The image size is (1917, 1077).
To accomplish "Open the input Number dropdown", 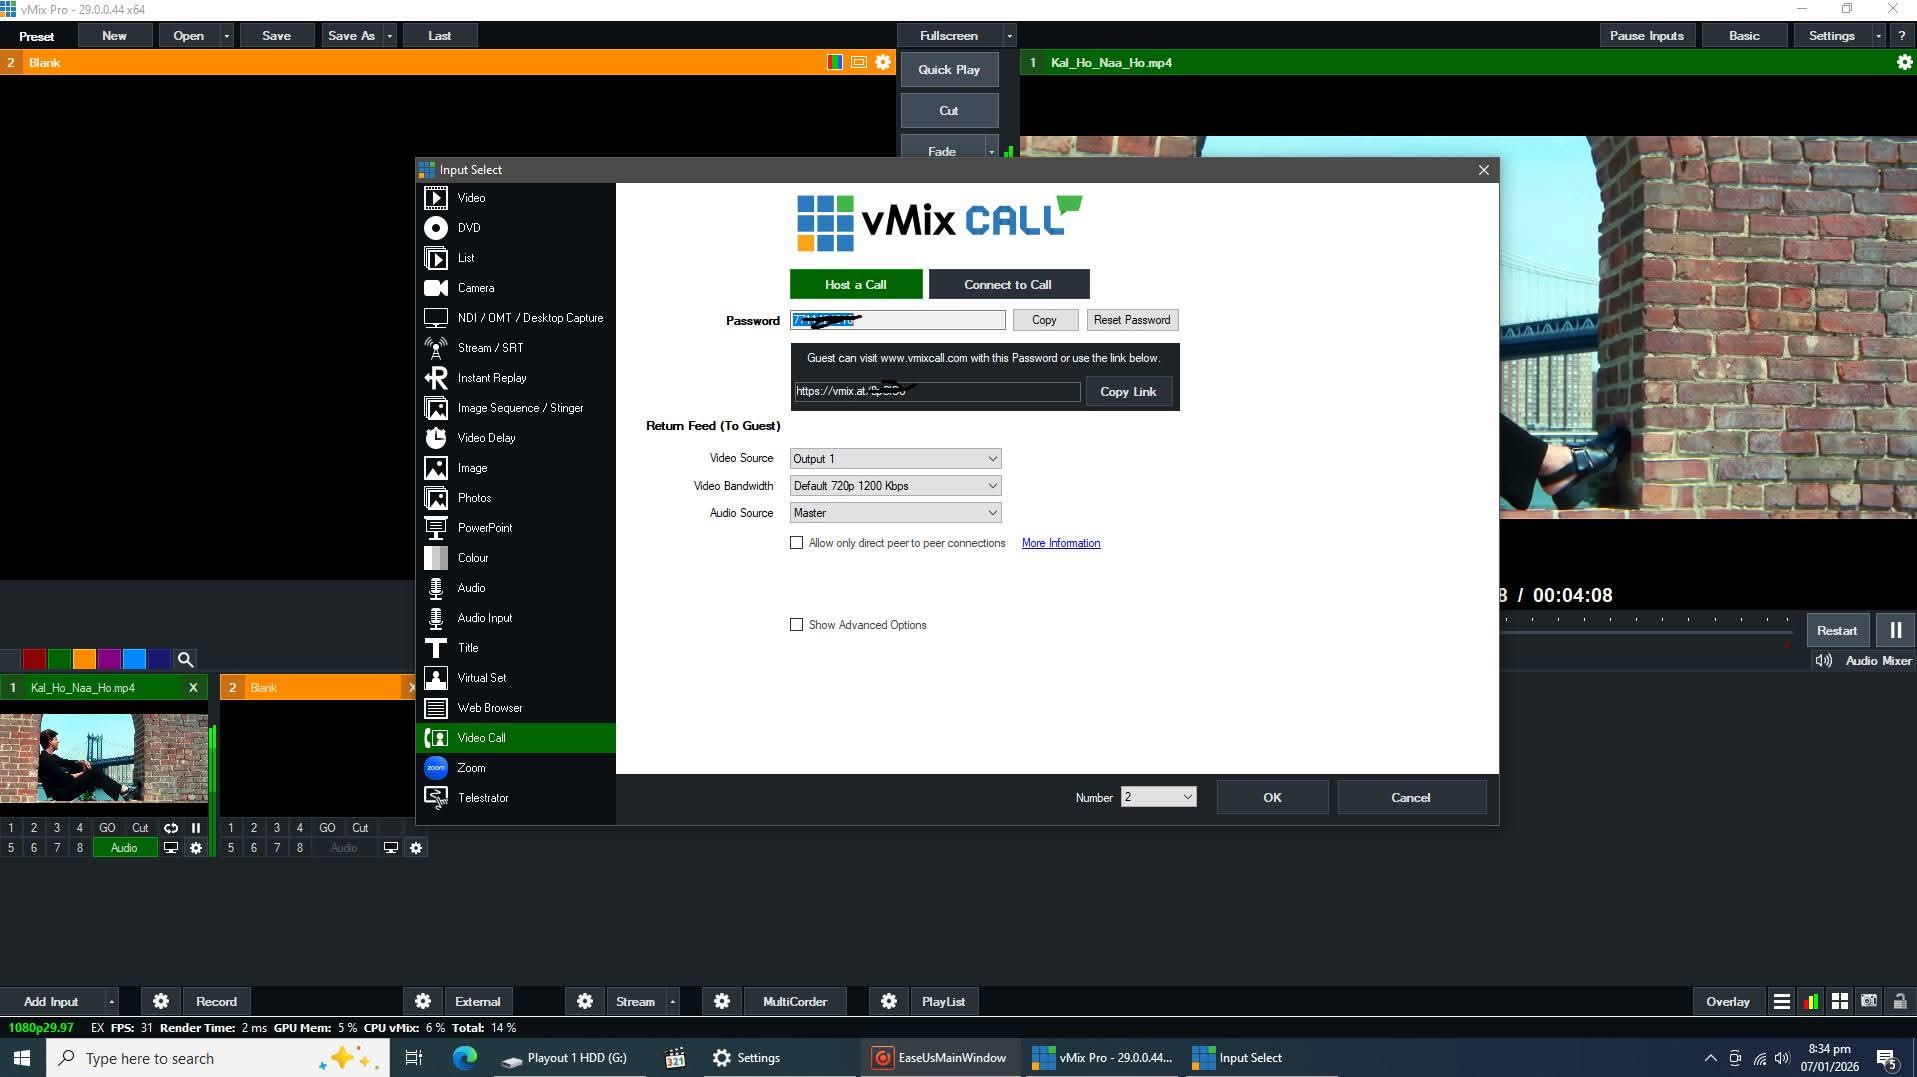I will [1158, 797].
